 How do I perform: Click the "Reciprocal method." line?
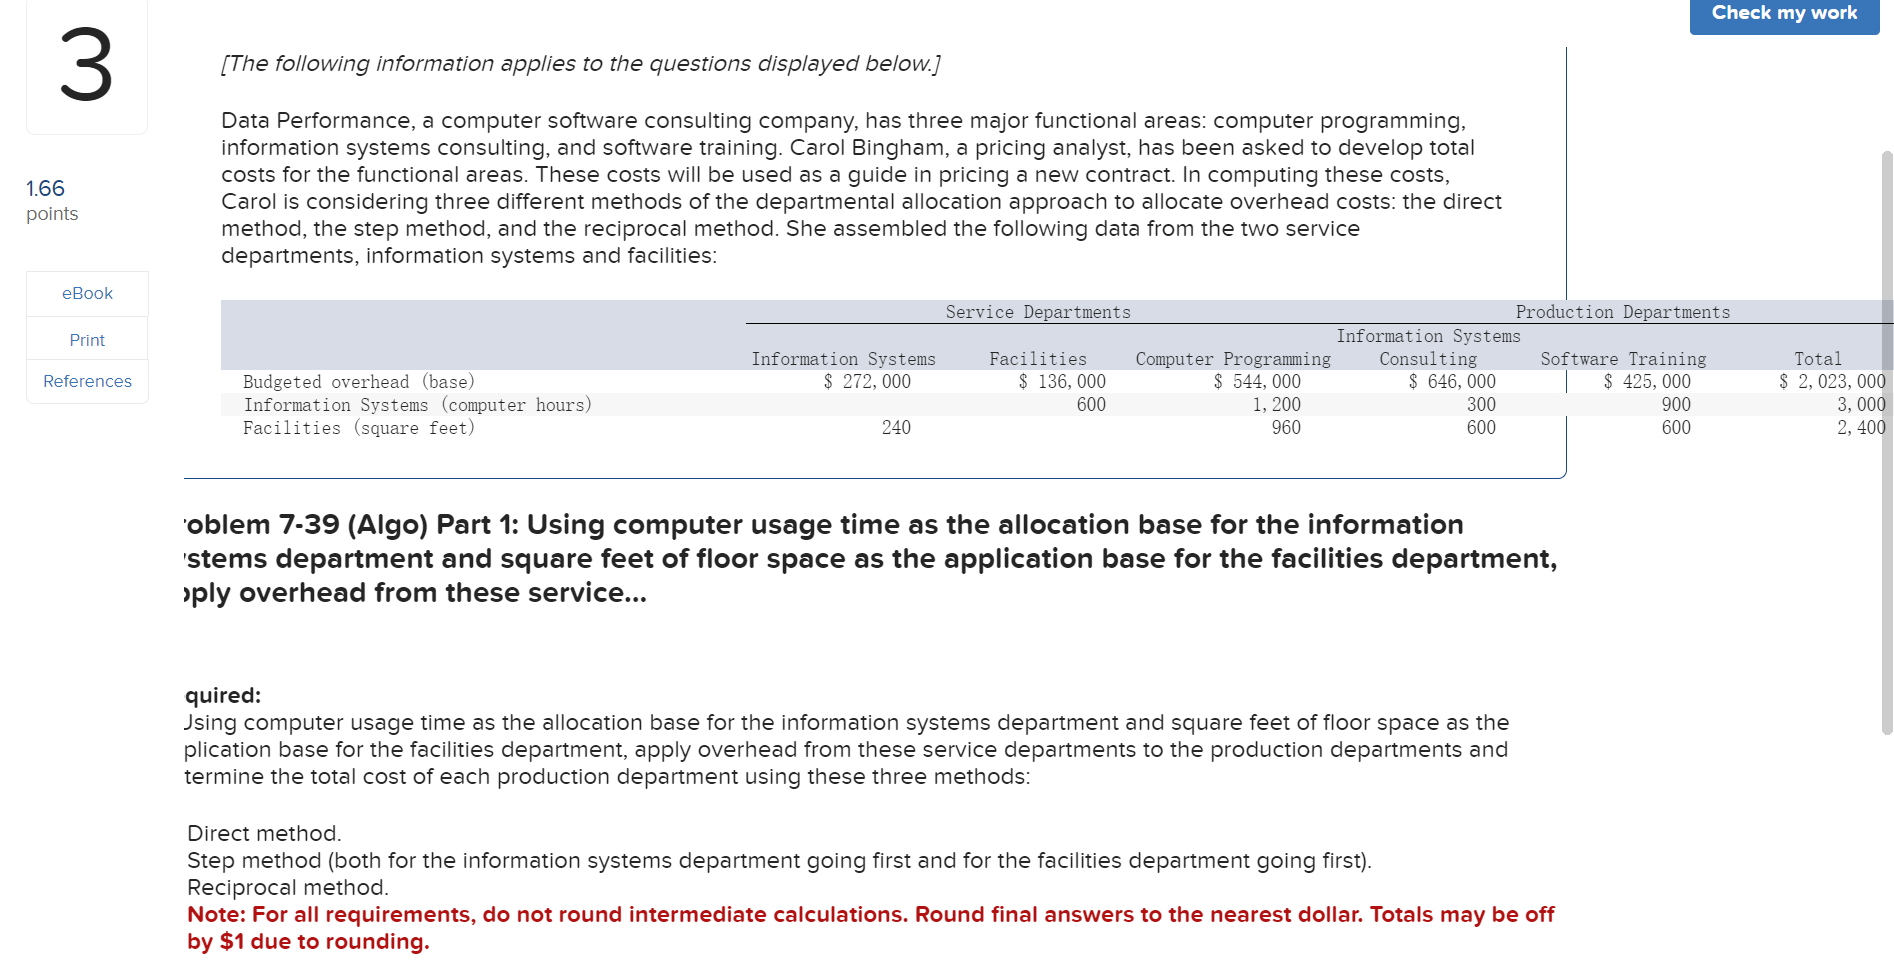point(288,888)
